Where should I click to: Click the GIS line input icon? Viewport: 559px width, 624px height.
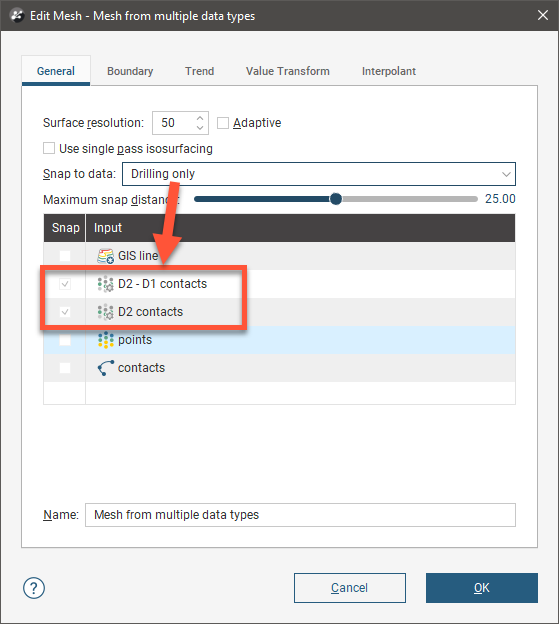106,256
